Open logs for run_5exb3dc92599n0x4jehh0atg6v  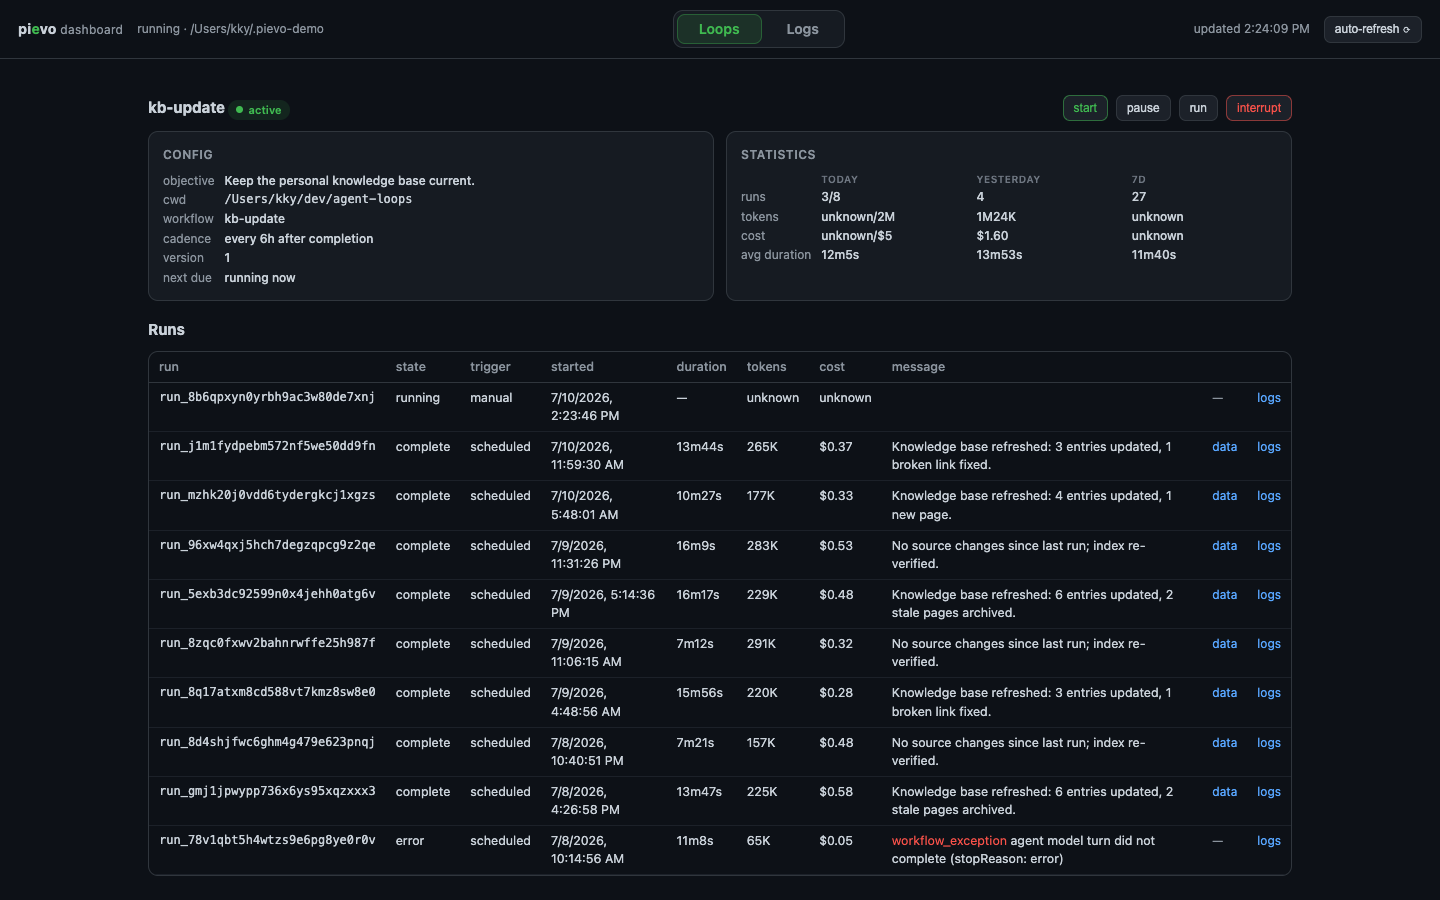point(1268,595)
